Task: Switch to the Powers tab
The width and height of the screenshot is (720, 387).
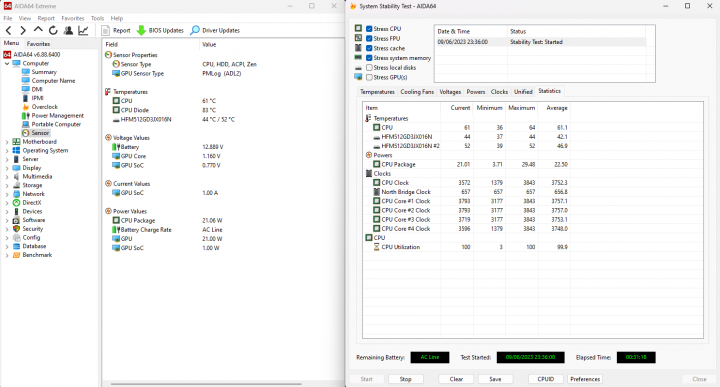Action: (x=476, y=92)
